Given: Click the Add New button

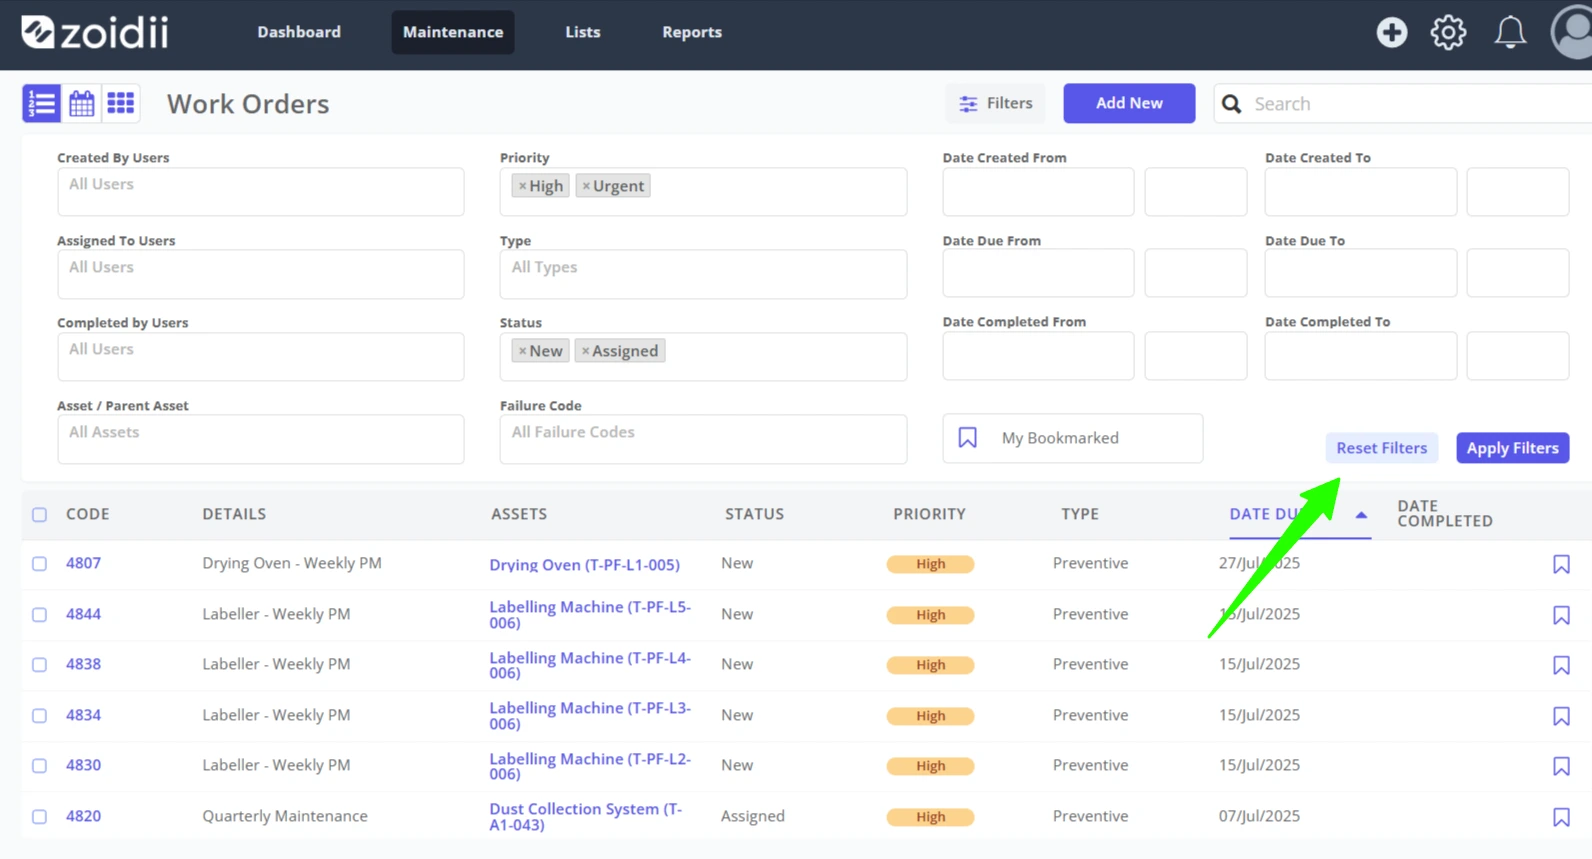Looking at the screenshot, I should point(1129,103).
